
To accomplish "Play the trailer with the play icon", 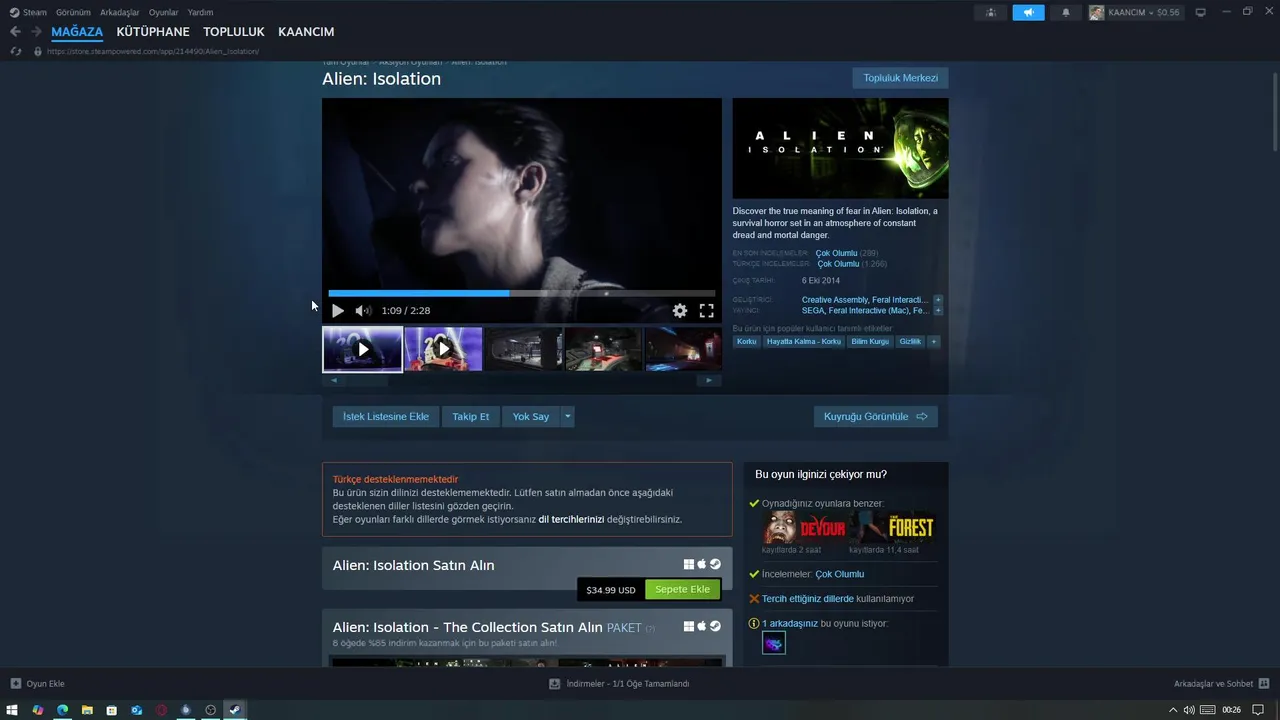I will click(x=338, y=311).
